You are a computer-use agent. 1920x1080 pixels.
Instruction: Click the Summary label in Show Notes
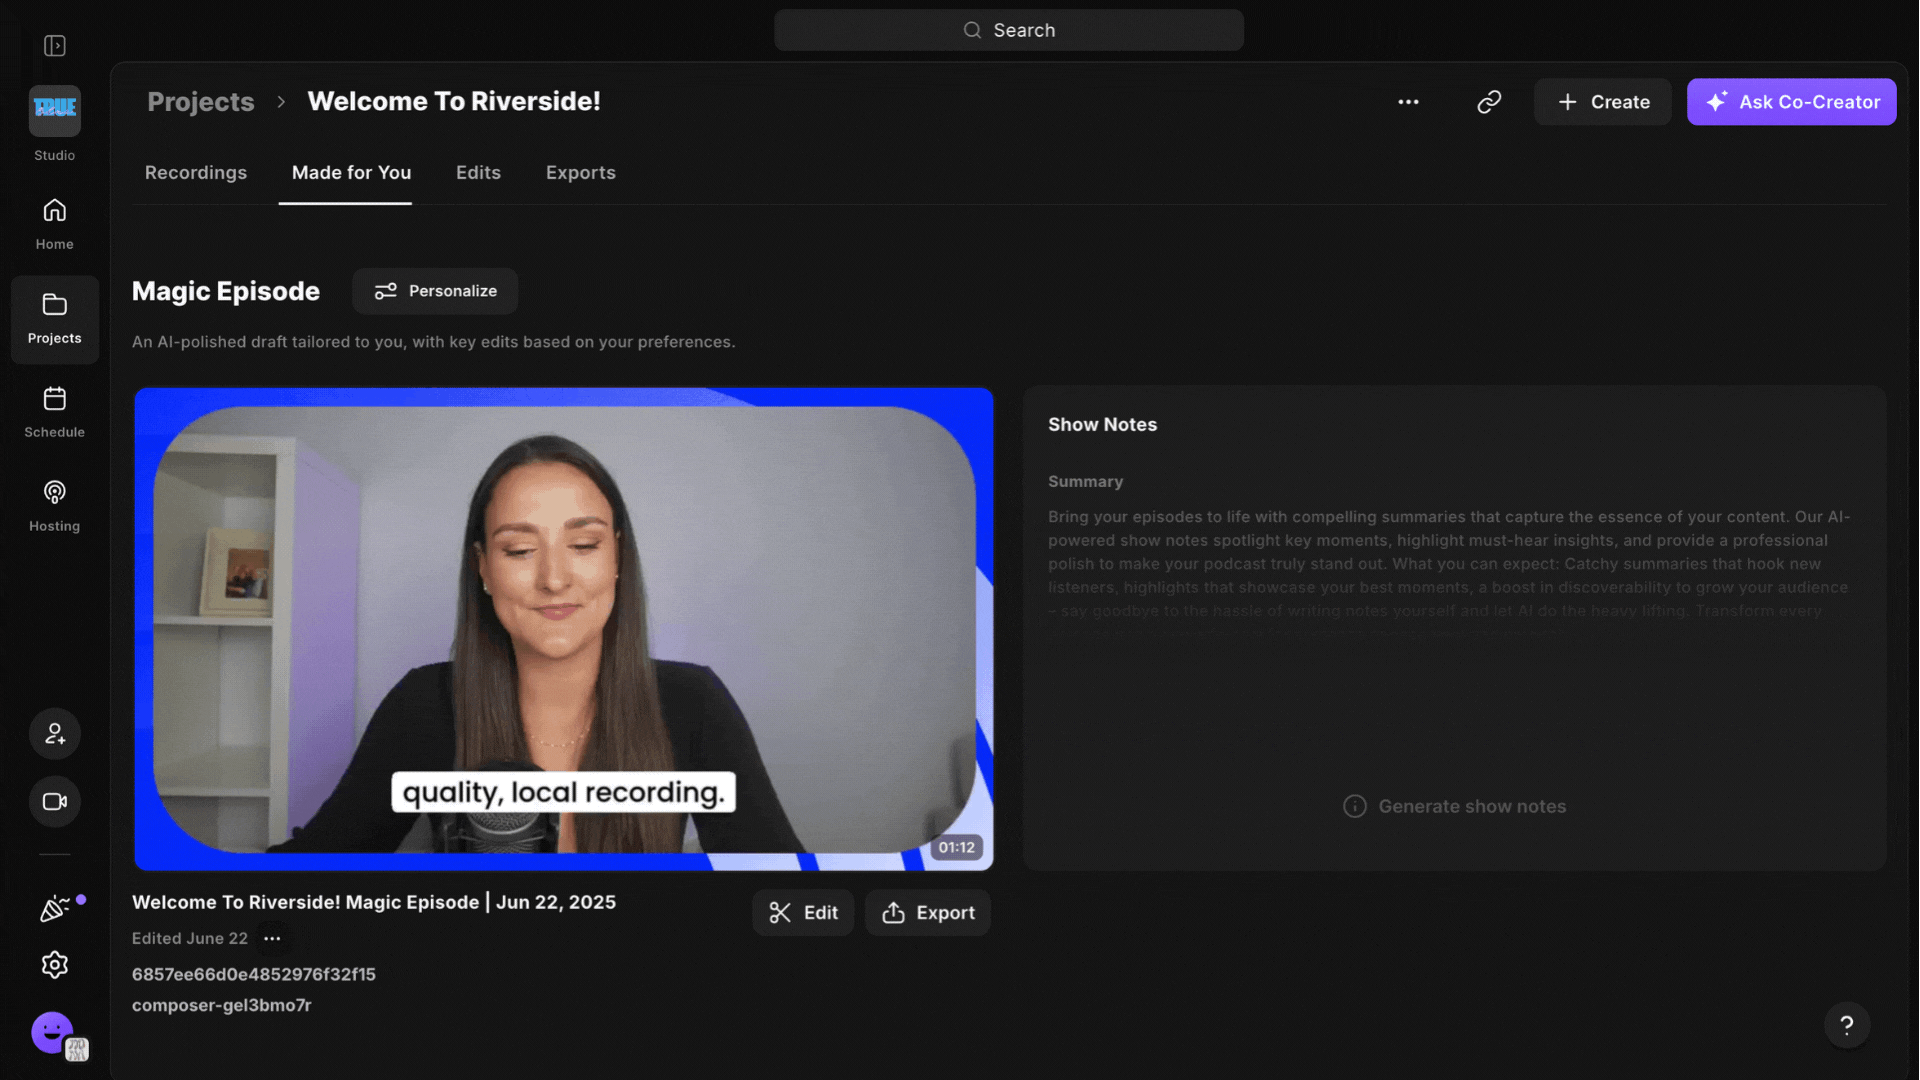[1085, 482]
